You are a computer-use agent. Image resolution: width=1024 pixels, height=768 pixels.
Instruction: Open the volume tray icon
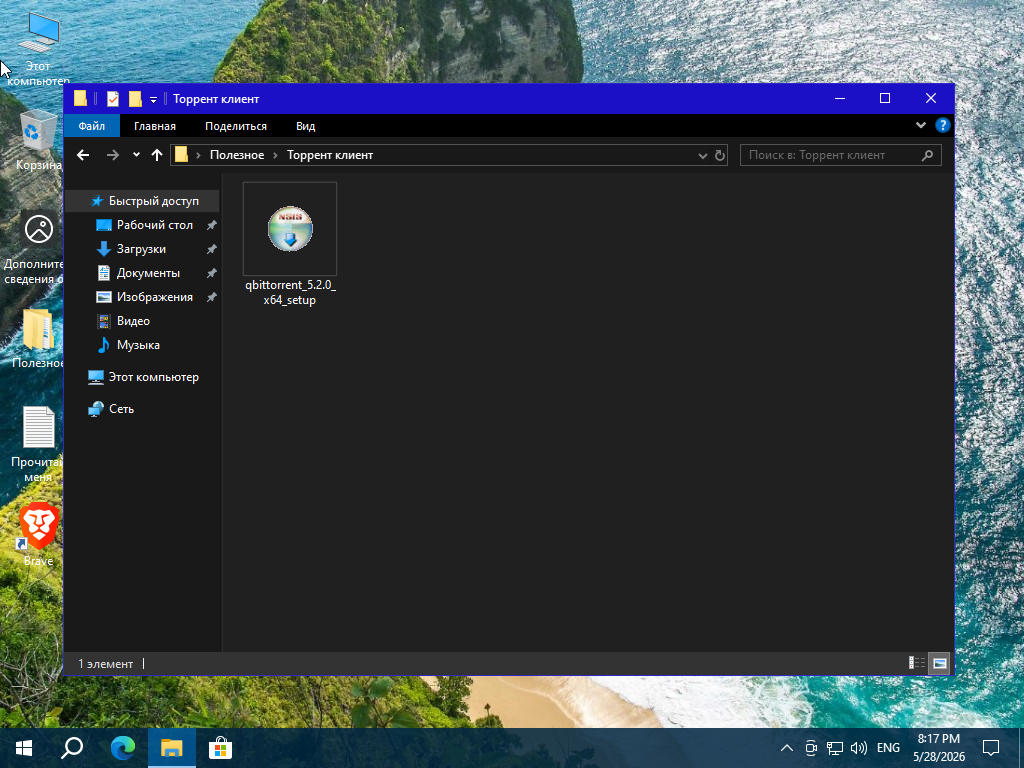point(859,748)
